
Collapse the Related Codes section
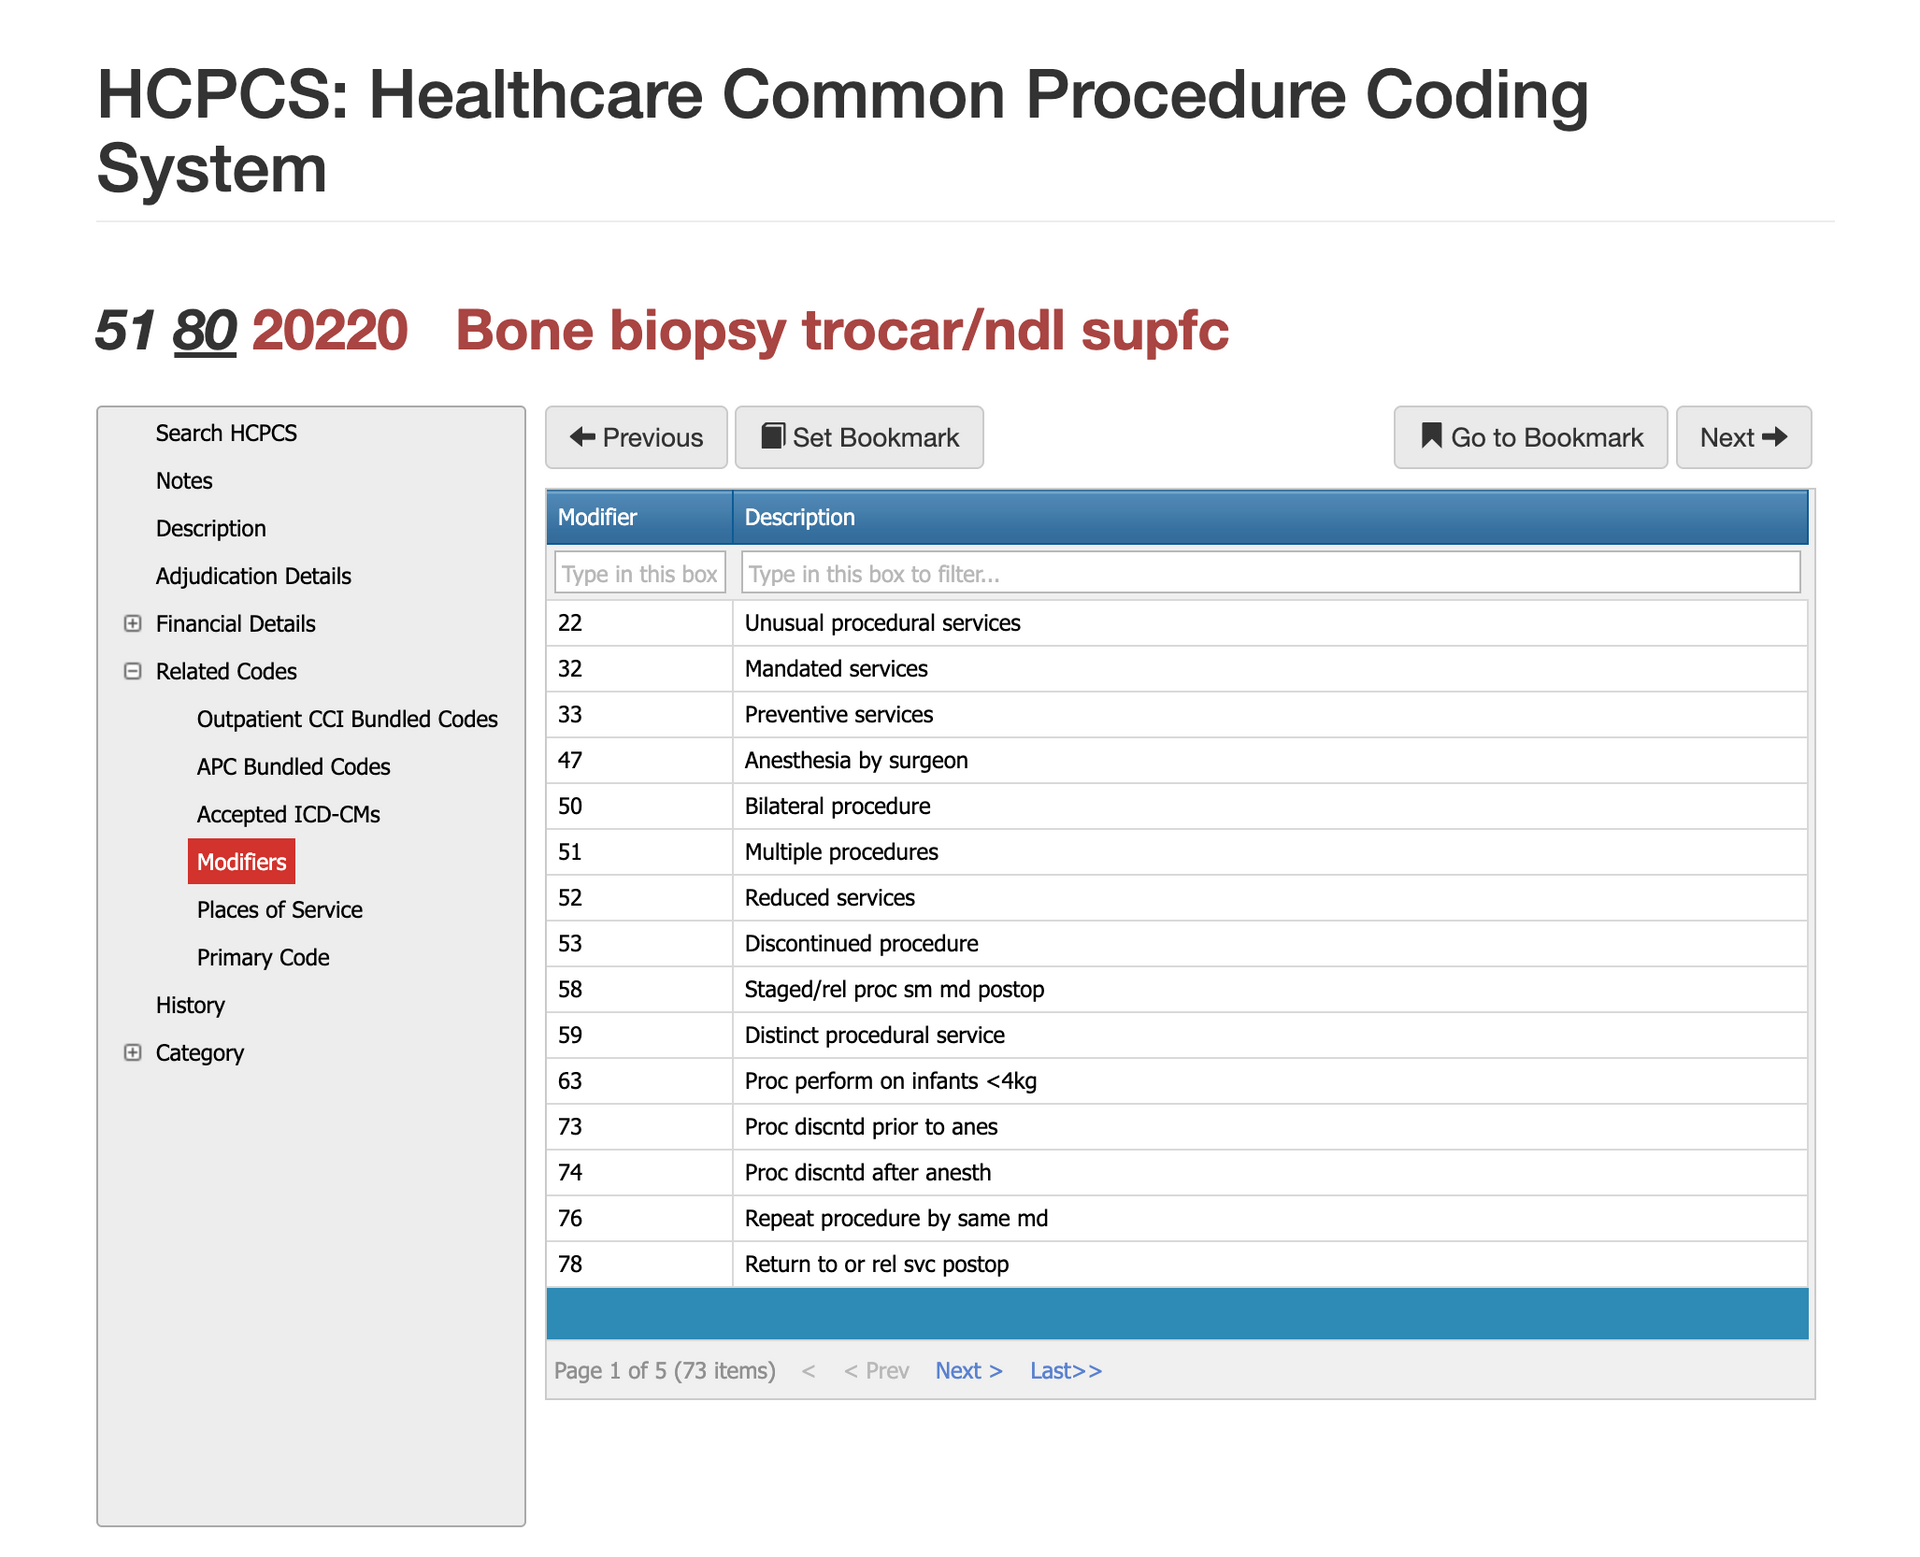[x=133, y=671]
